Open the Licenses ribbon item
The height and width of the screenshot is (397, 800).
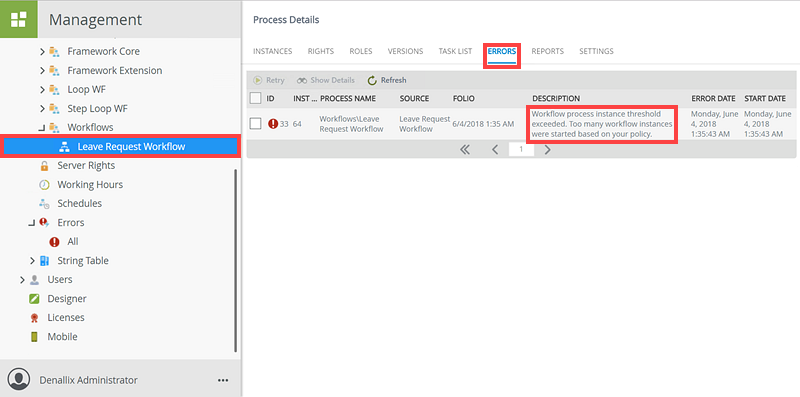tap(34, 317)
